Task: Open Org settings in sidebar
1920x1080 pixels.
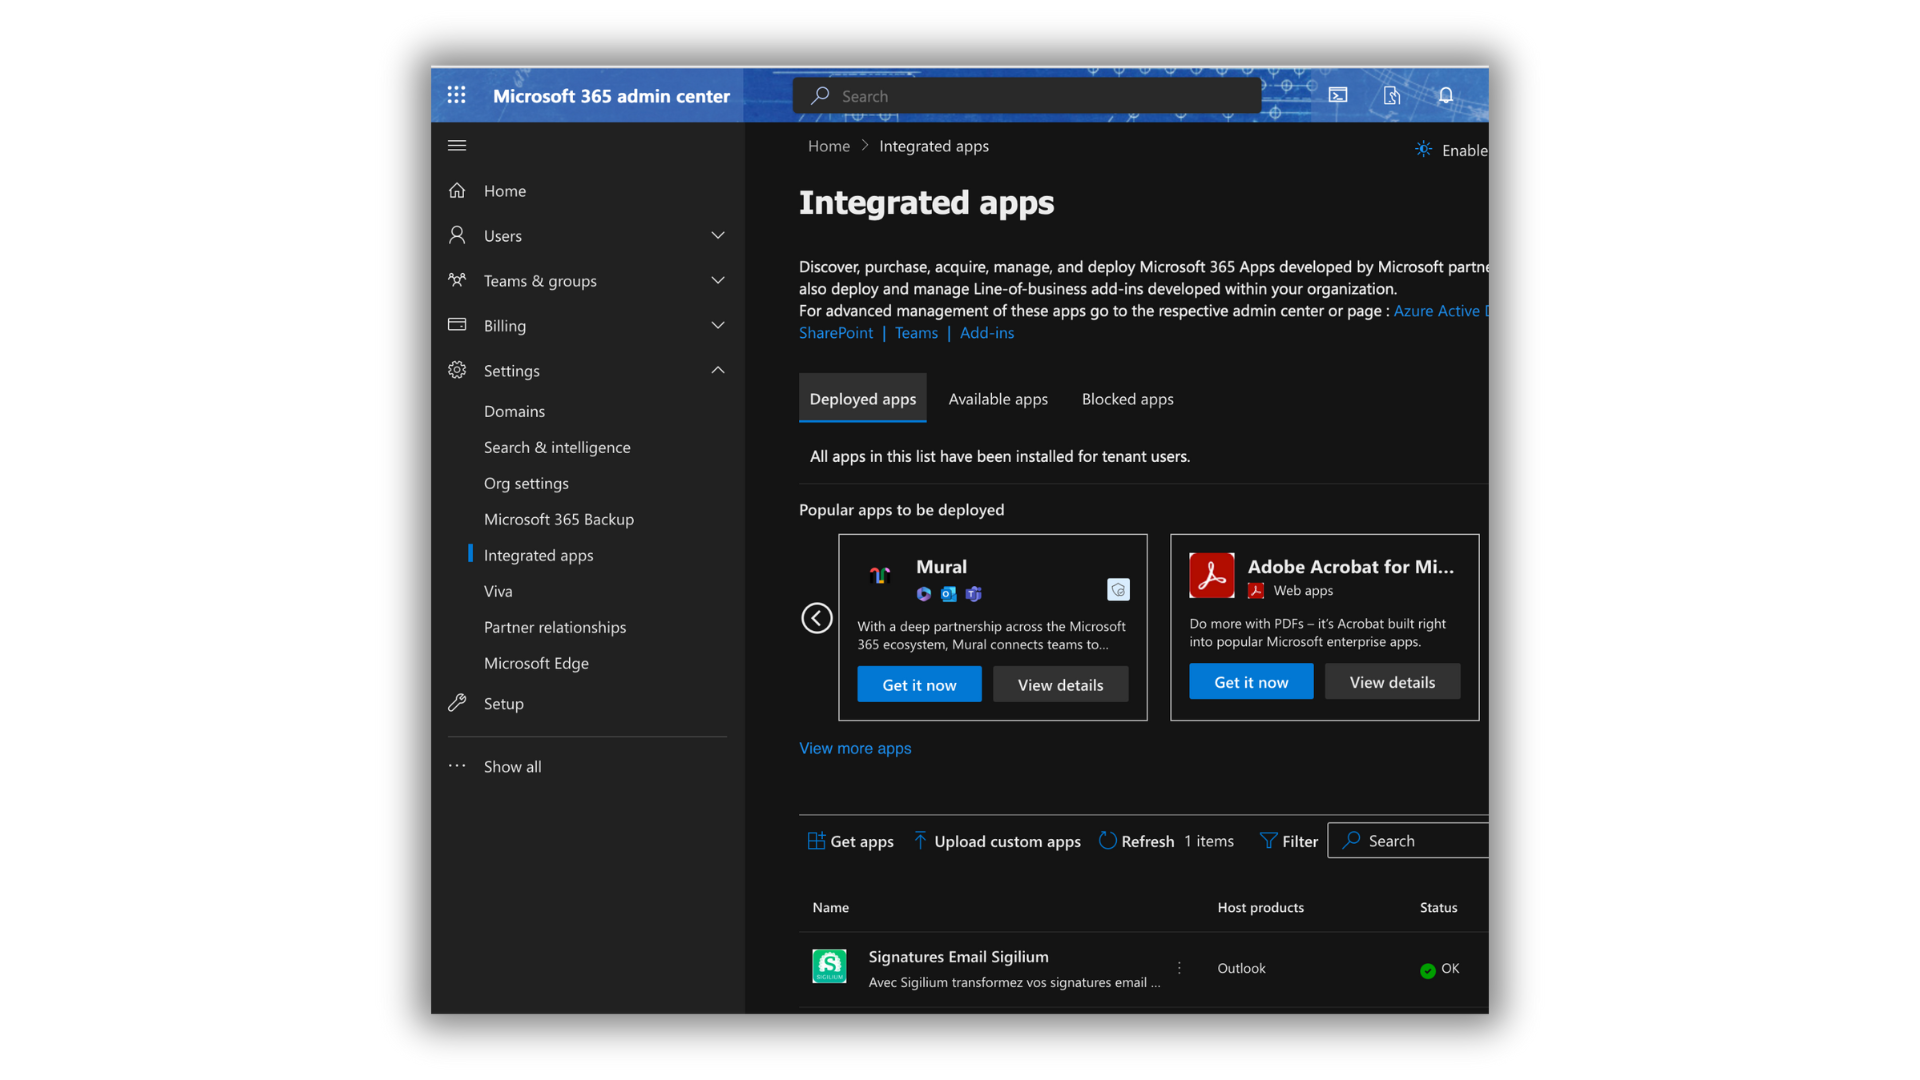Action: [x=526, y=483]
